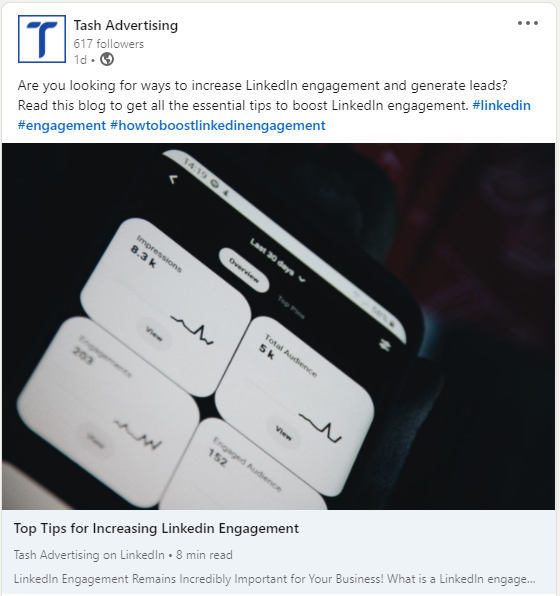Screen dimensions: 560x596
Task: Click the 1d post timestamp
Action: click(80, 60)
